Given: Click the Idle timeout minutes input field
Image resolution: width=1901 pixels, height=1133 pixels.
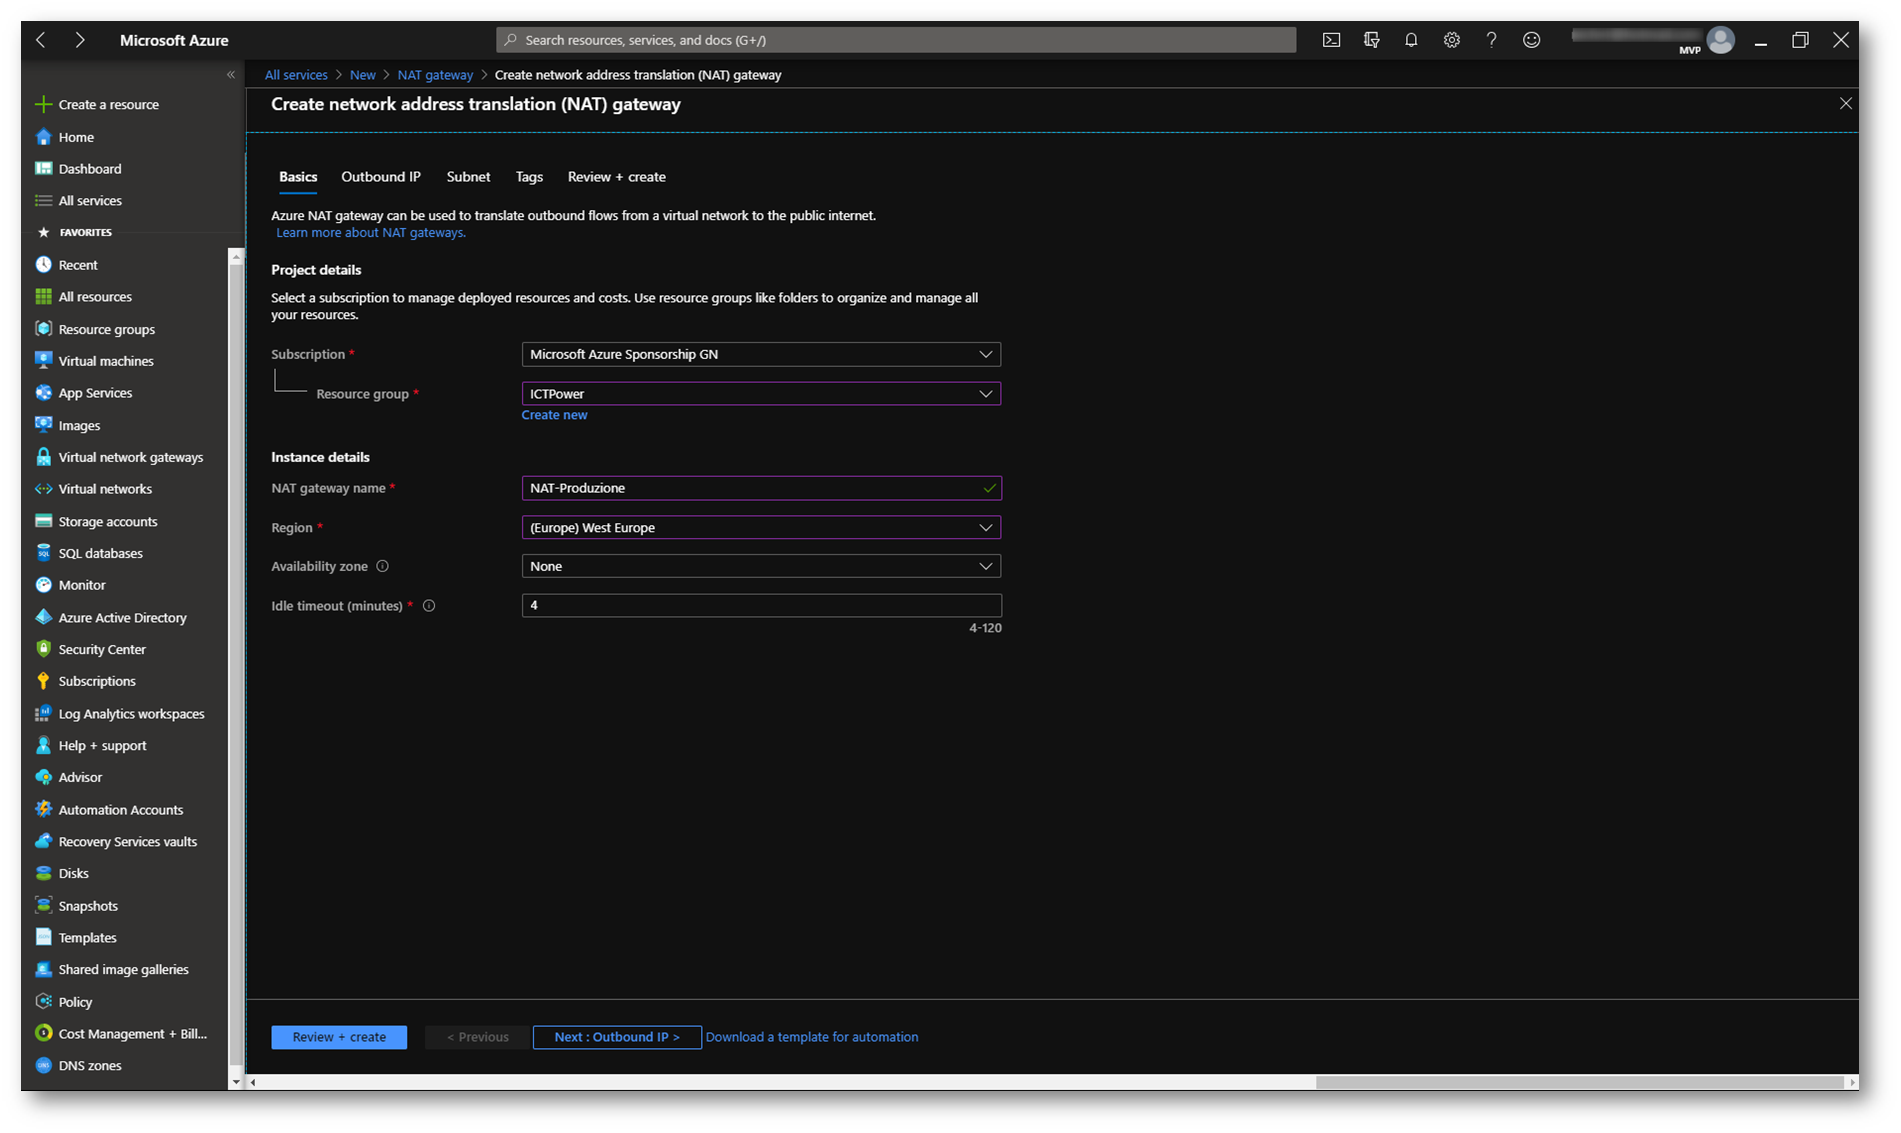Looking at the screenshot, I should pos(761,605).
